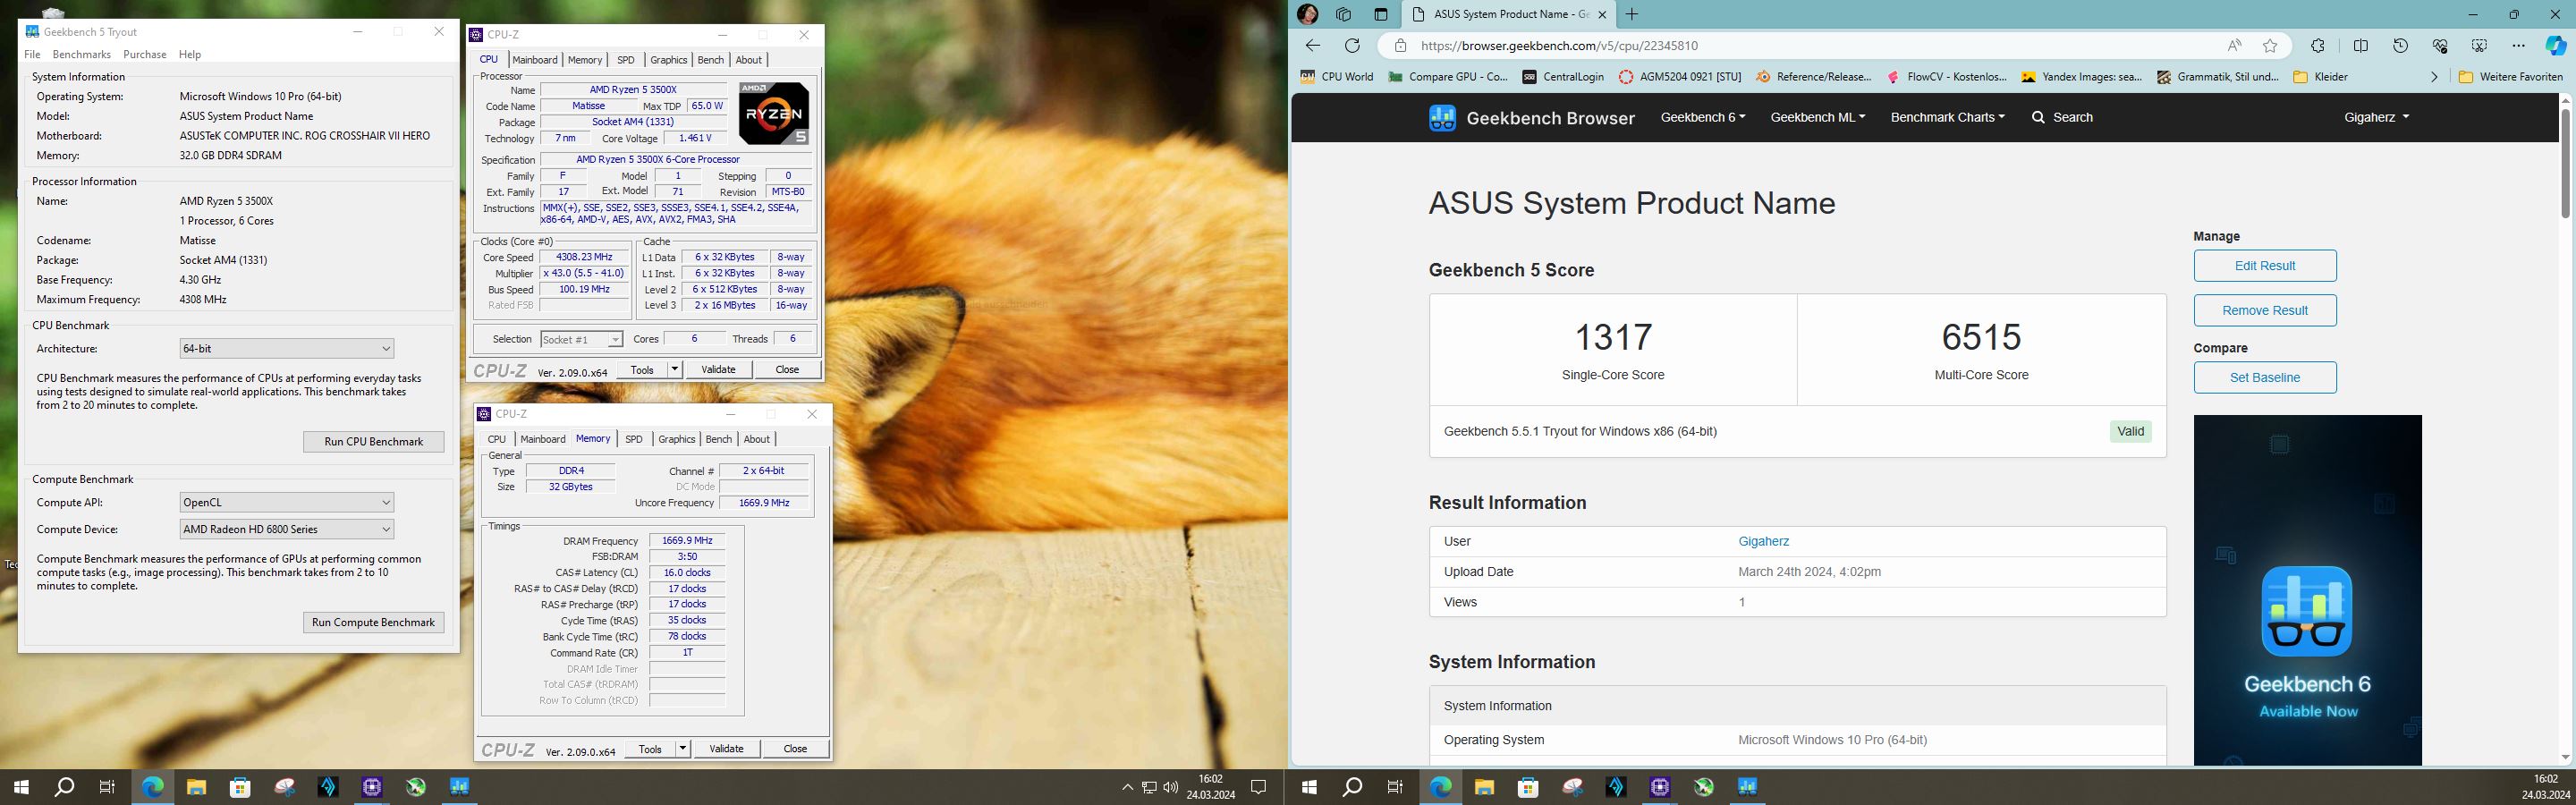Open Search in Geekbench Browser nav
Image resolution: width=2576 pixels, height=805 pixels.
point(2062,117)
